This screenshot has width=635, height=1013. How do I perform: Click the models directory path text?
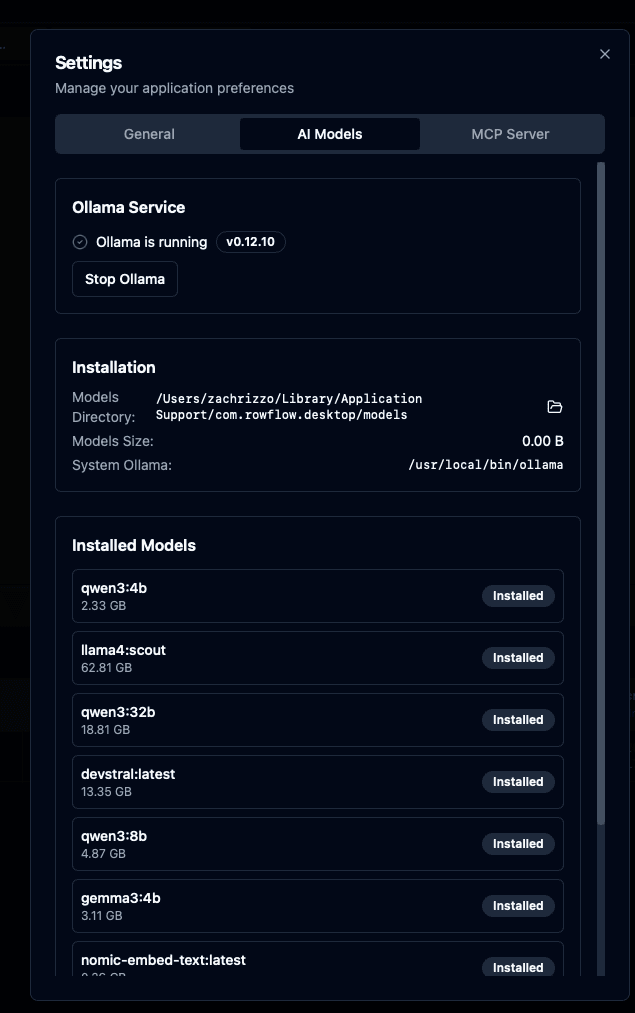[290, 407]
